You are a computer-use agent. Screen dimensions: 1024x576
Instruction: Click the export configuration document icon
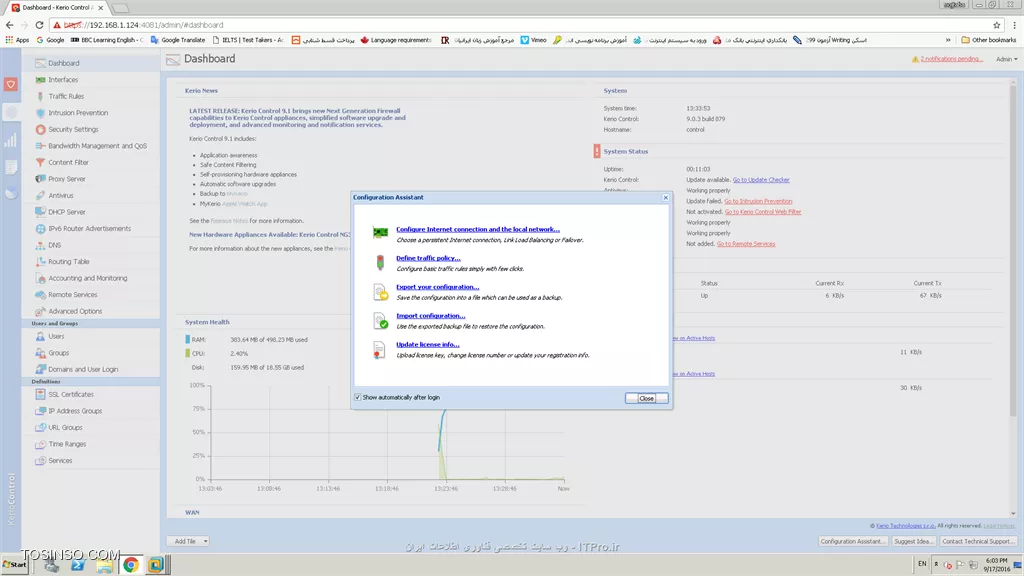(x=380, y=292)
